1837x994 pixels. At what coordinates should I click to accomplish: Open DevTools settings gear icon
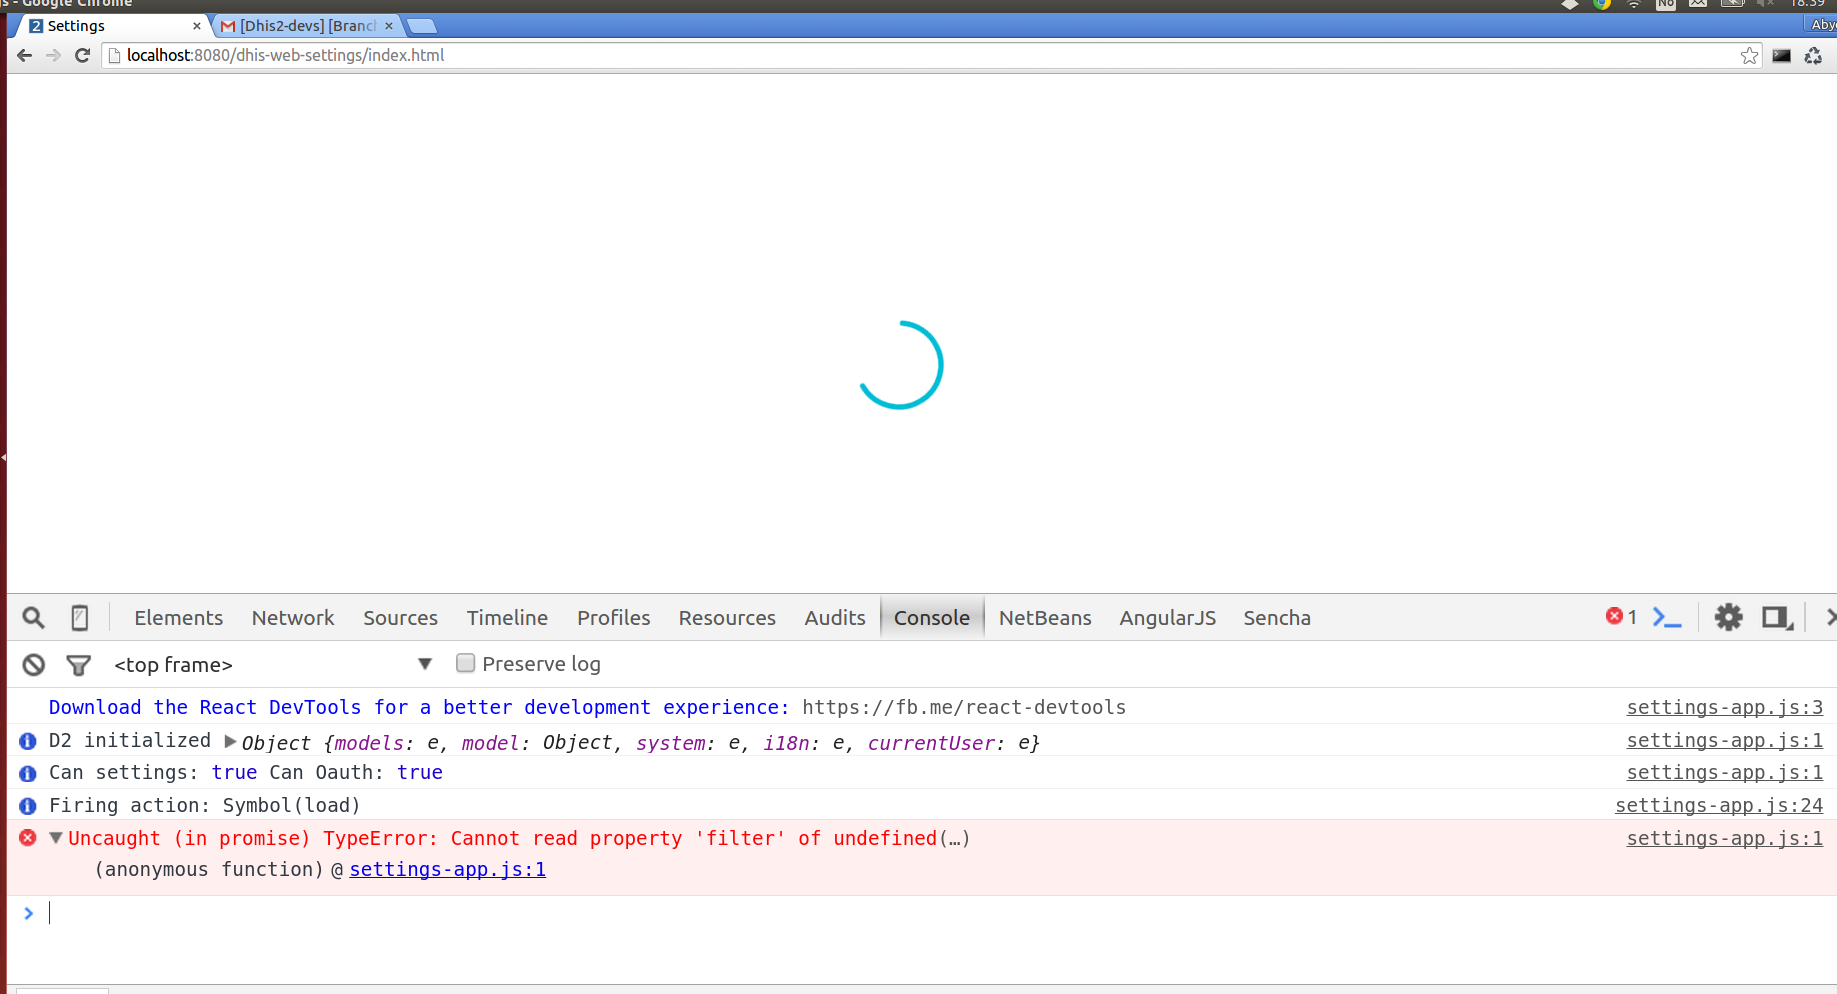pyautogui.click(x=1728, y=618)
